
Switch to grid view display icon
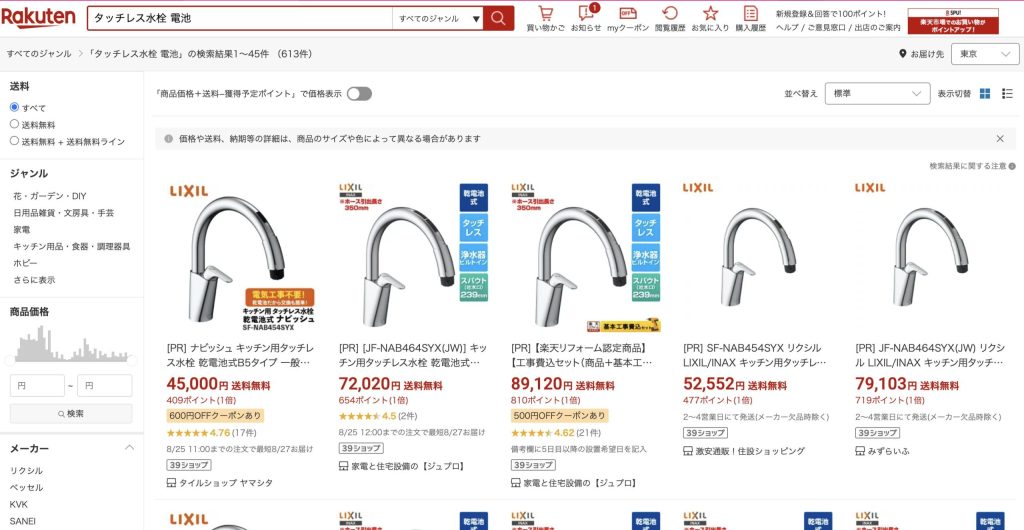pos(985,94)
